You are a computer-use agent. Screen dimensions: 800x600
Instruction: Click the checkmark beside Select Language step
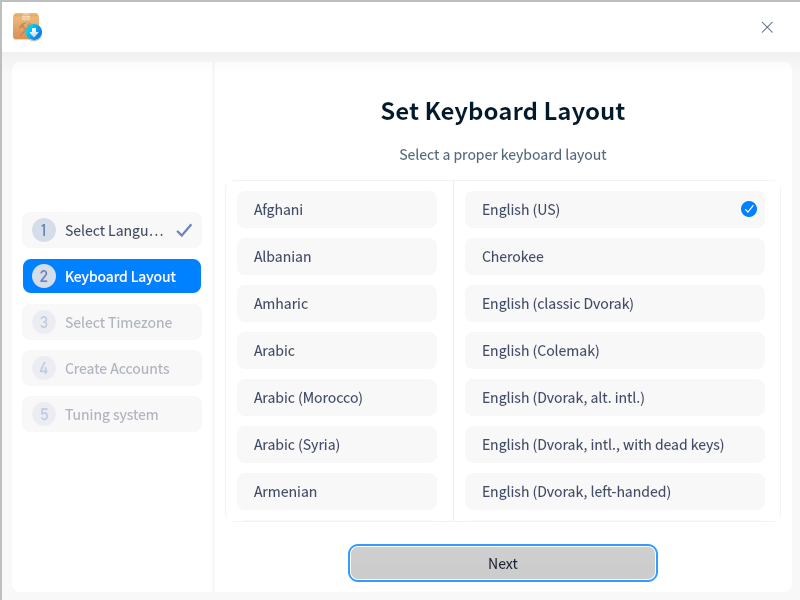[x=184, y=230]
